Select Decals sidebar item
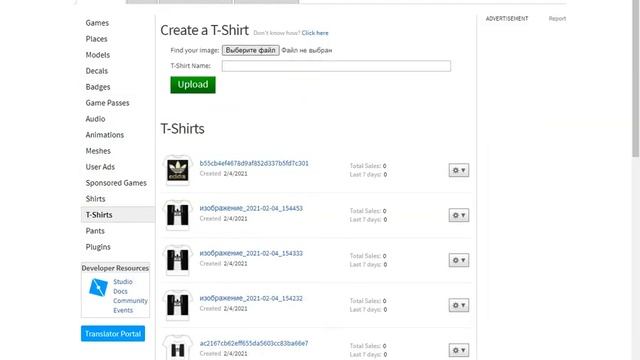 click(97, 71)
